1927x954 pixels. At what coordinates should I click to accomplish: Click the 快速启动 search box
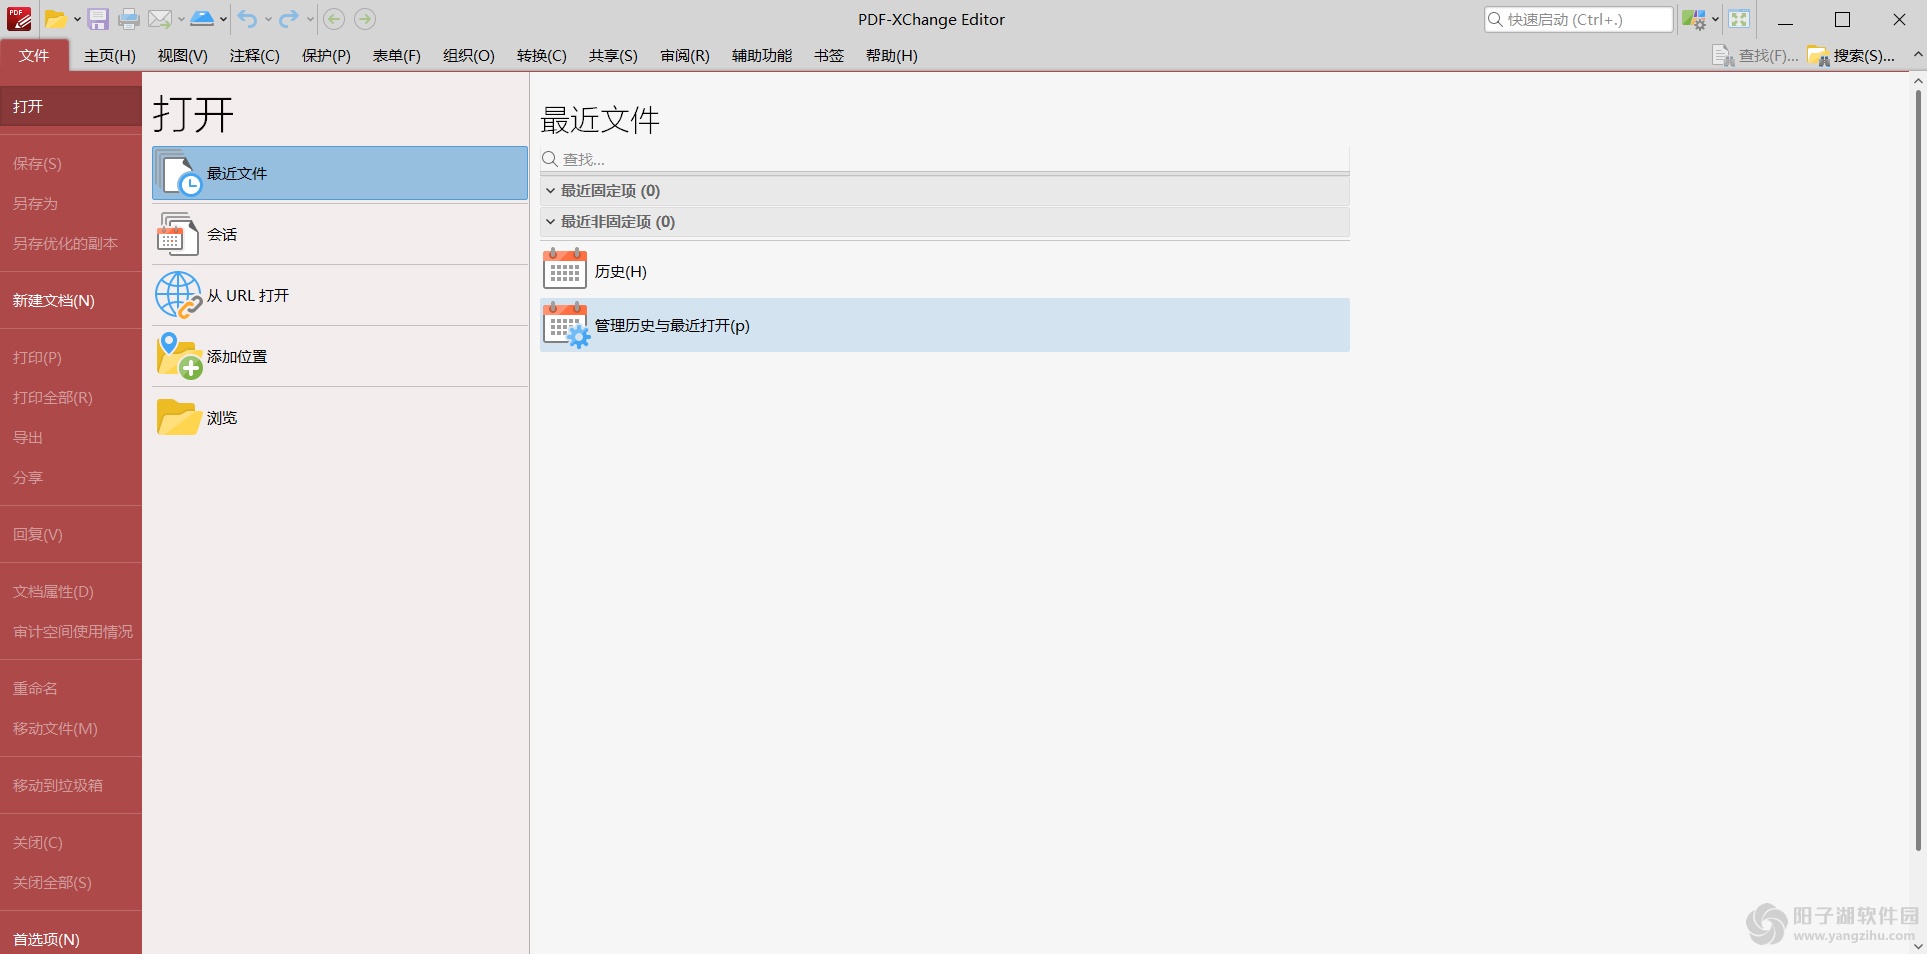pyautogui.click(x=1578, y=18)
